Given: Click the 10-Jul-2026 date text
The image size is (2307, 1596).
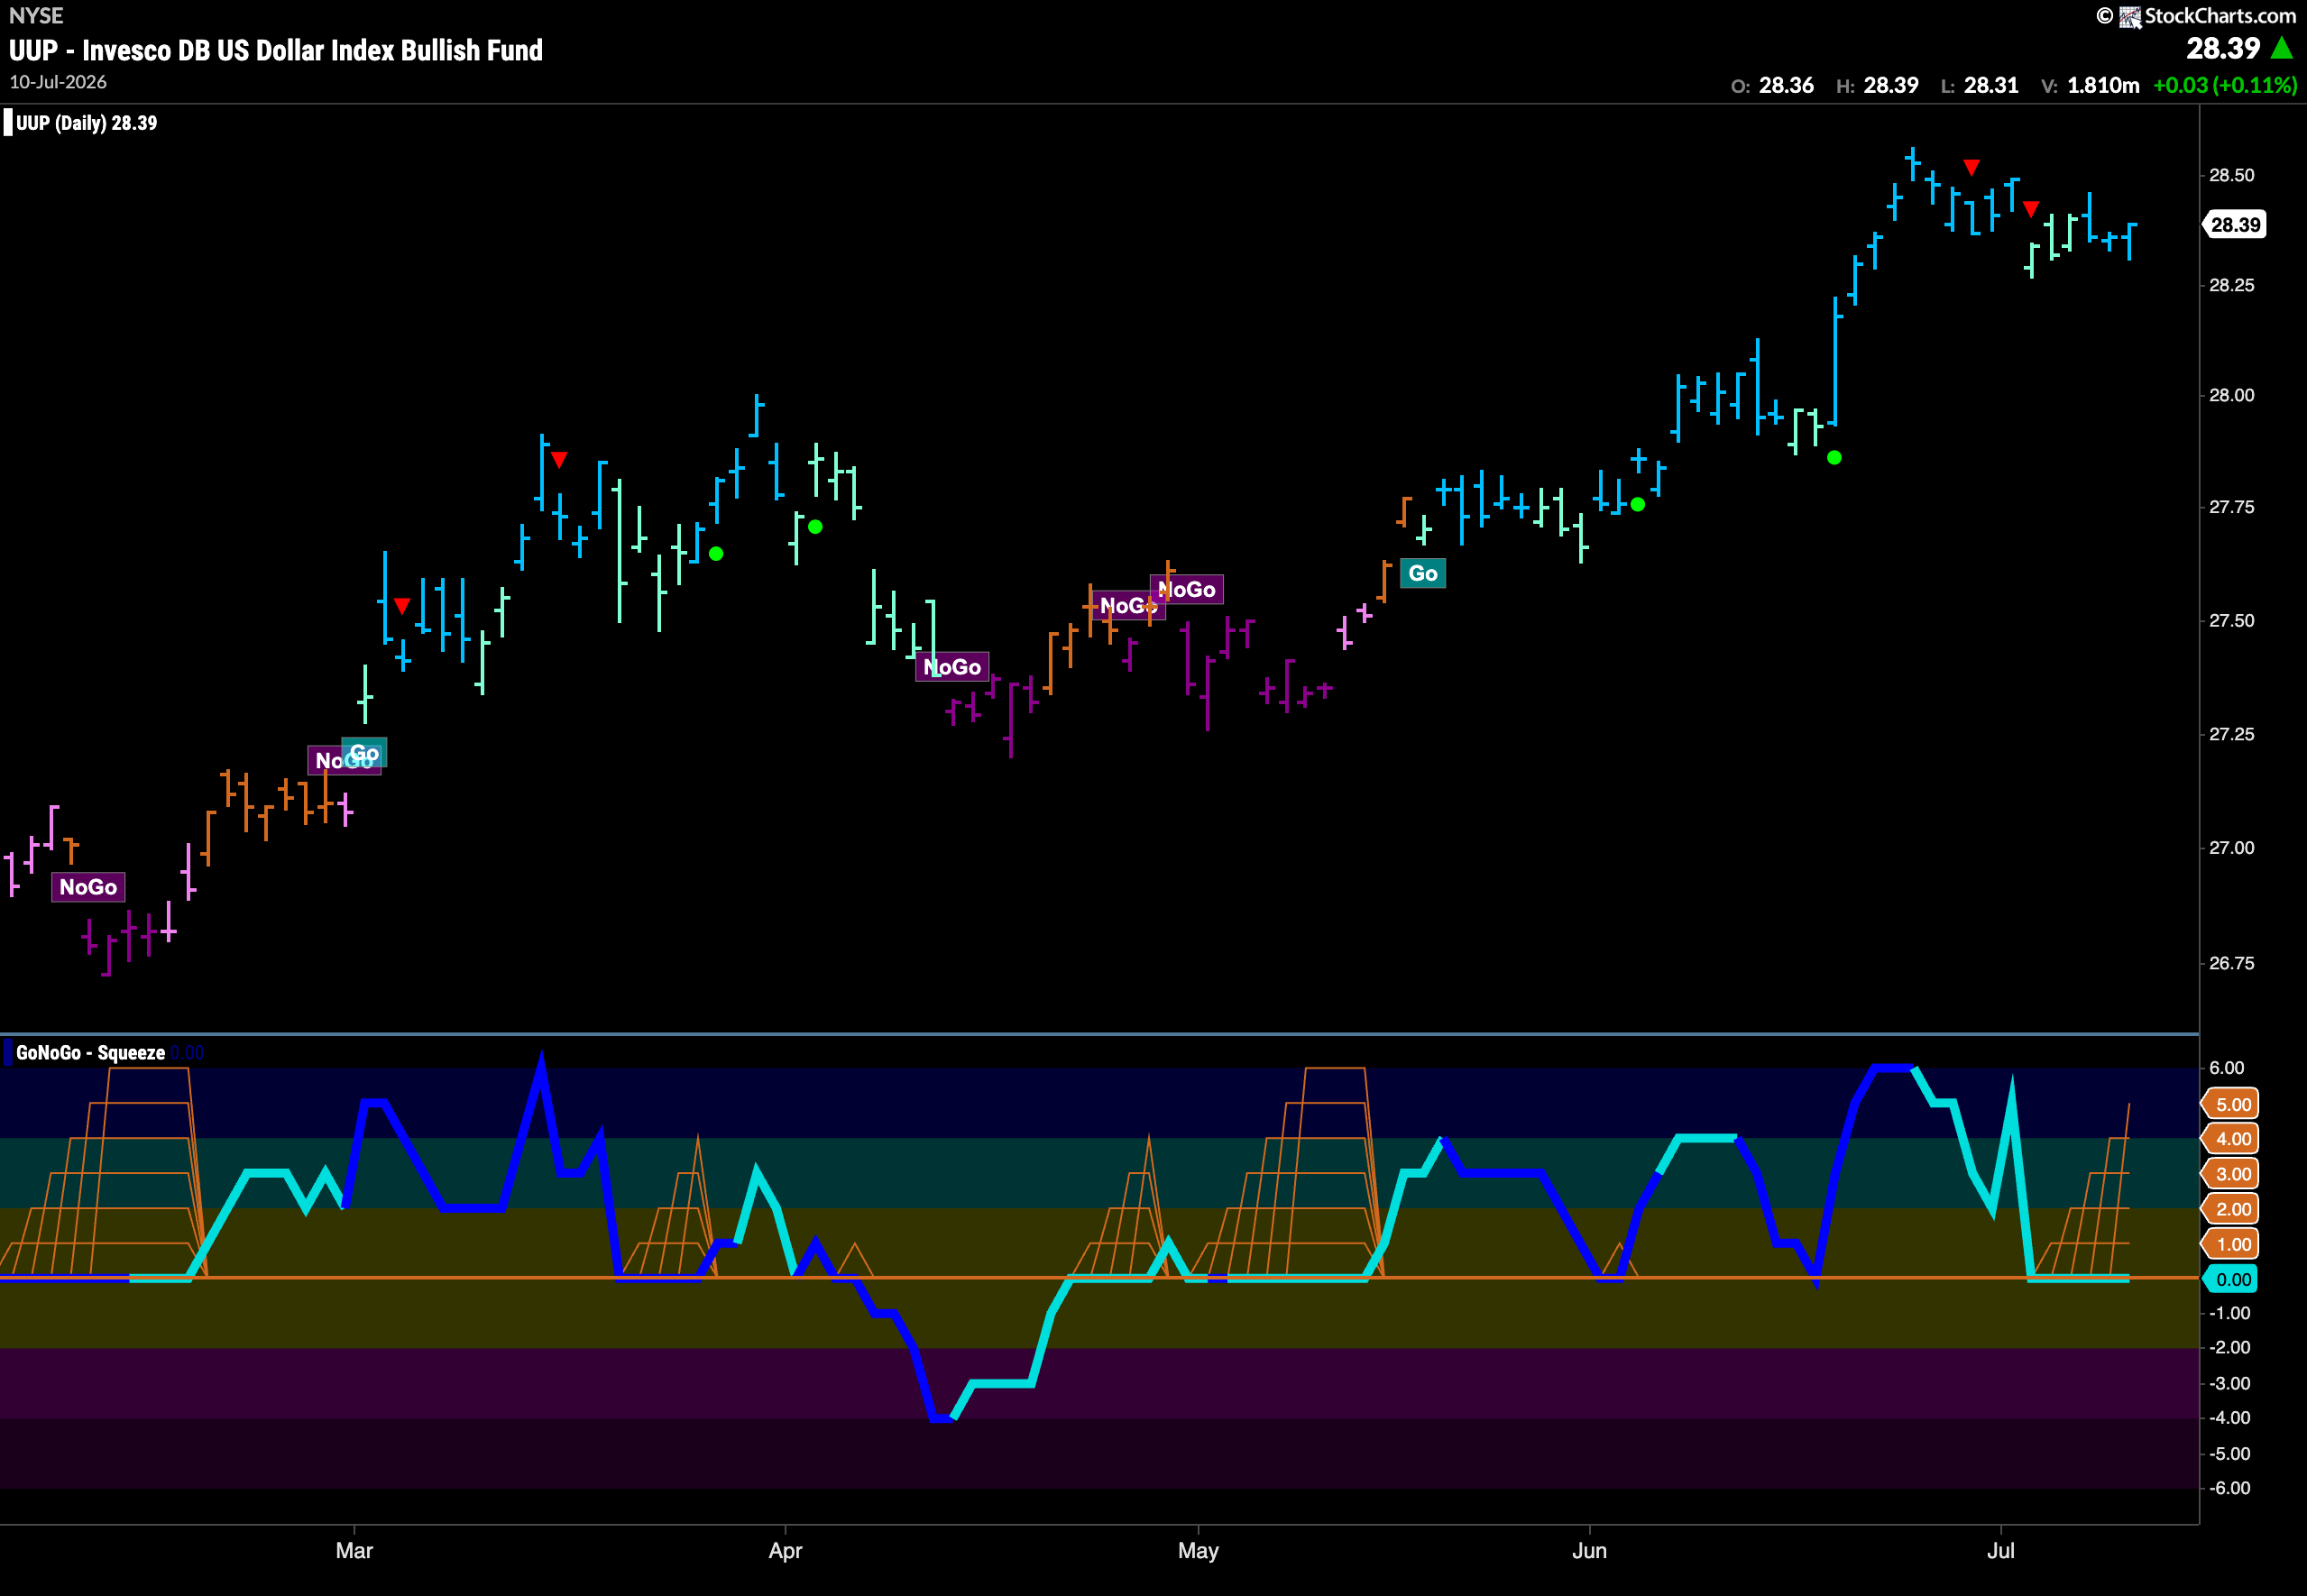Looking at the screenshot, I should [x=58, y=82].
